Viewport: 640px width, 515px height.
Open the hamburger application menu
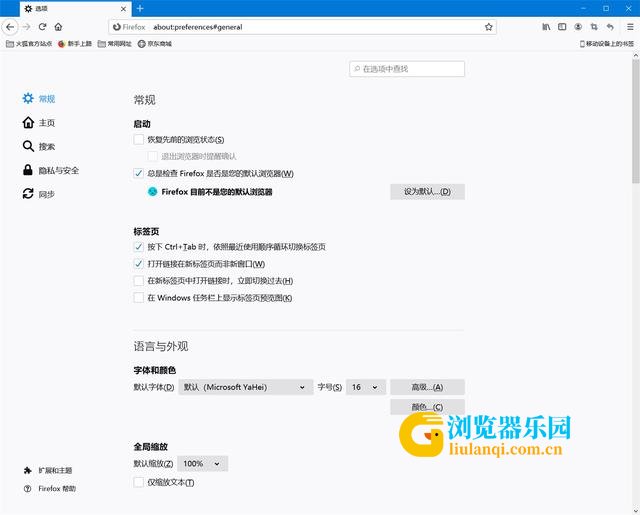630,27
